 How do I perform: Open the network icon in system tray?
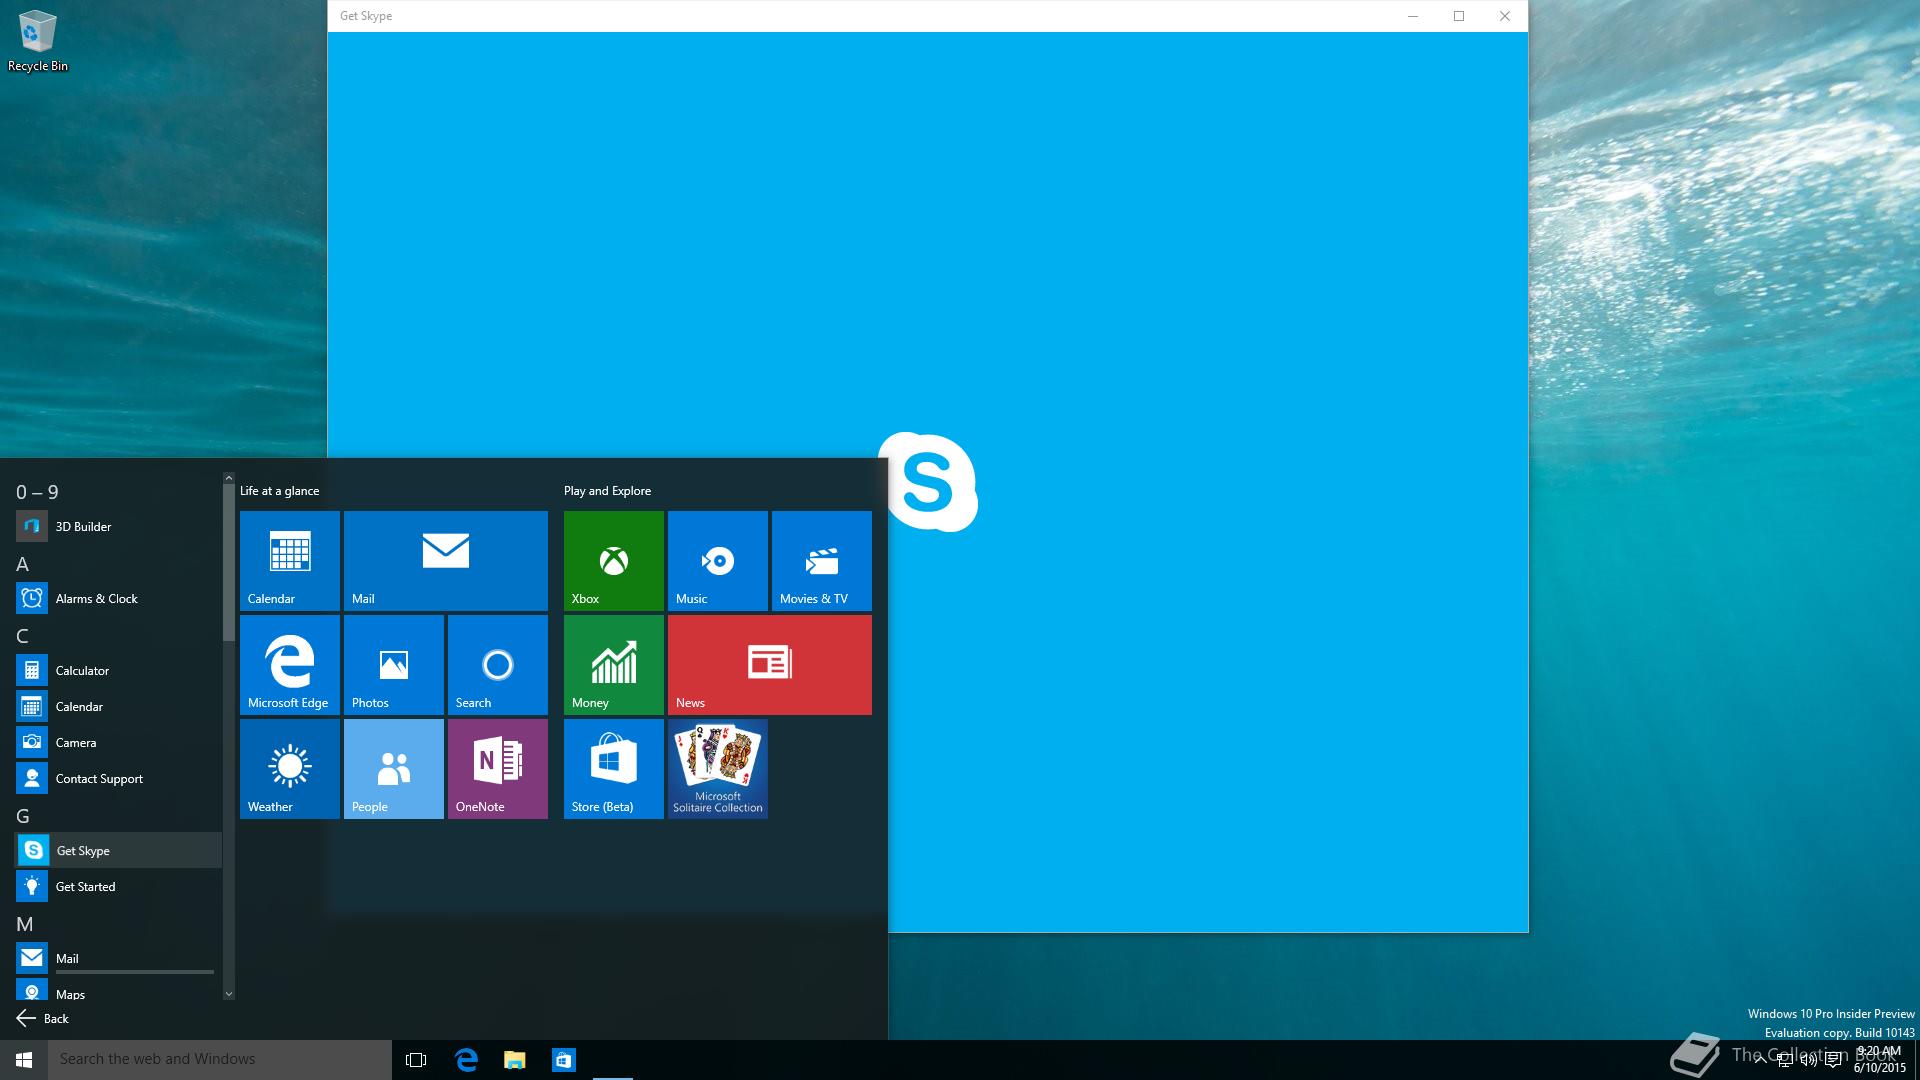1785,1060
